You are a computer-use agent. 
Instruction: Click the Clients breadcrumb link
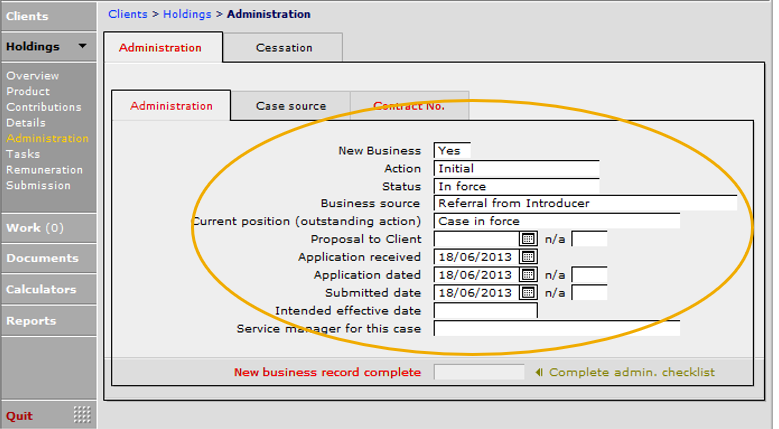pyautogui.click(x=128, y=14)
